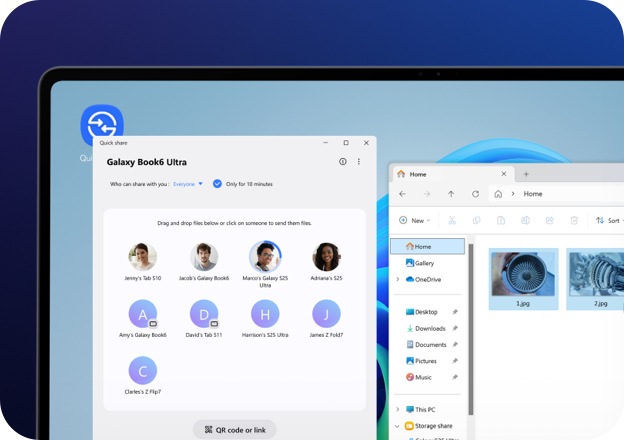Expand the This PC tree node
Screen dimensions: 624x440
click(x=397, y=409)
